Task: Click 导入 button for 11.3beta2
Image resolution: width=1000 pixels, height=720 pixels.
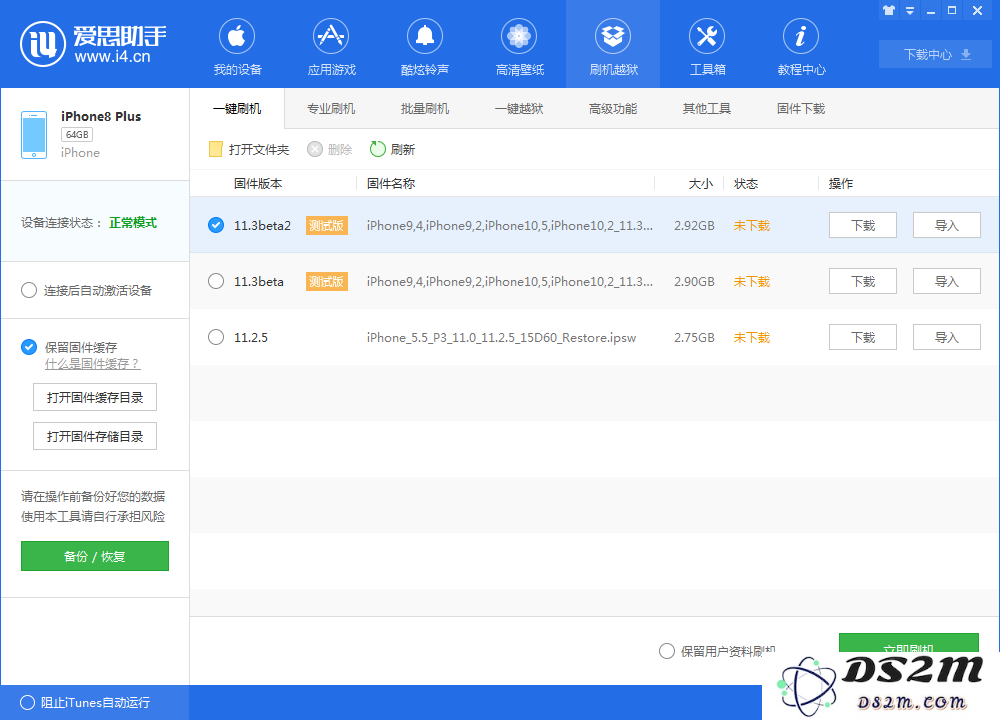Action: [946, 225]
